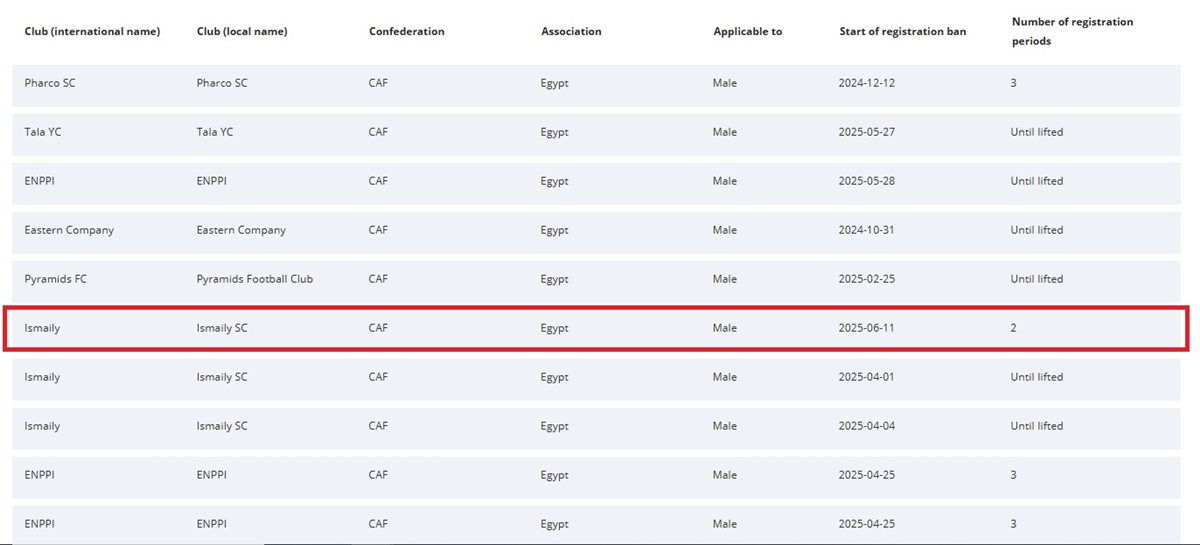Screen dimensions: 1200x545
Task: Select the 2024-12-12 ban date for Pharco SC
Action: (x=866, y=83)
